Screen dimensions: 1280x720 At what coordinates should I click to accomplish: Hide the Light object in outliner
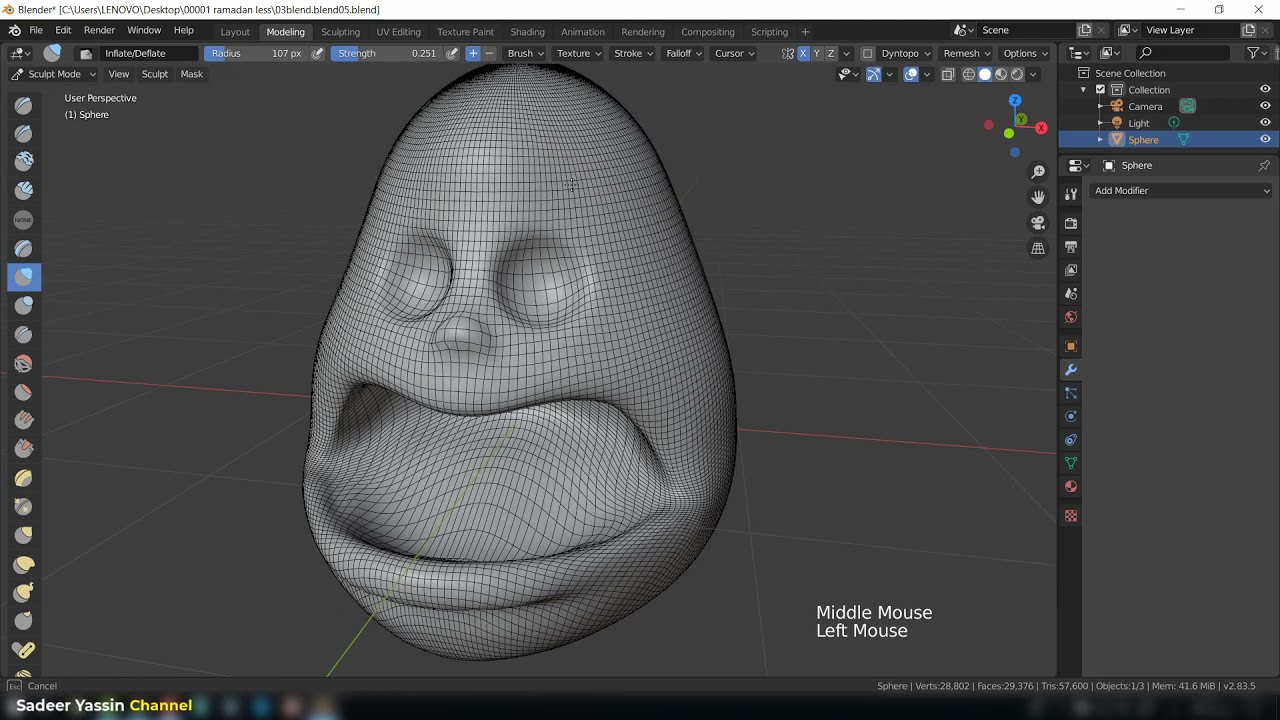(x=1265, y=123)
